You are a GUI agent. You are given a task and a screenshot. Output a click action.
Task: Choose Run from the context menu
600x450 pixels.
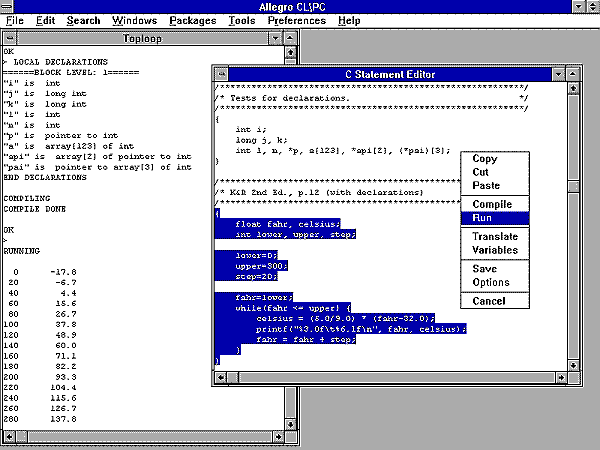coord(483,218)
